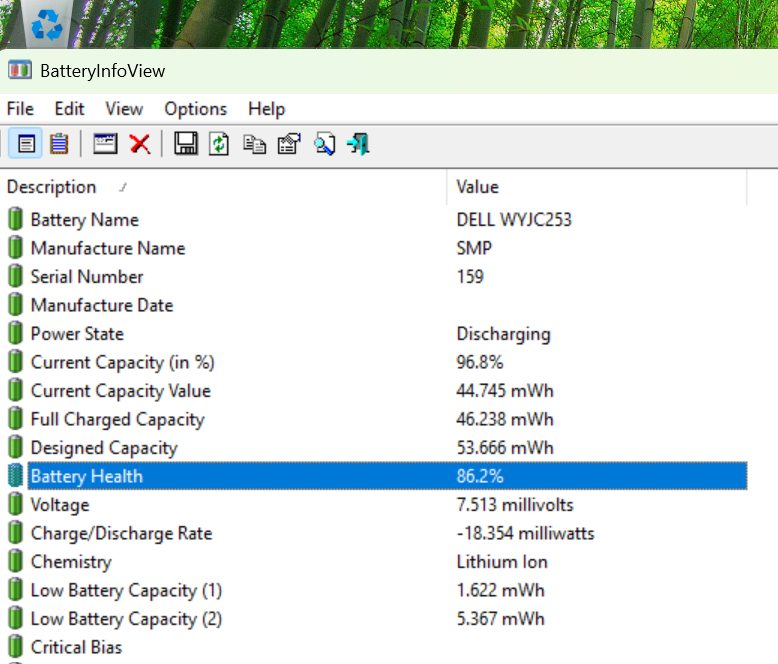
Task: Copy selected items using the toolbar copy icon
Action: (254, 144)
